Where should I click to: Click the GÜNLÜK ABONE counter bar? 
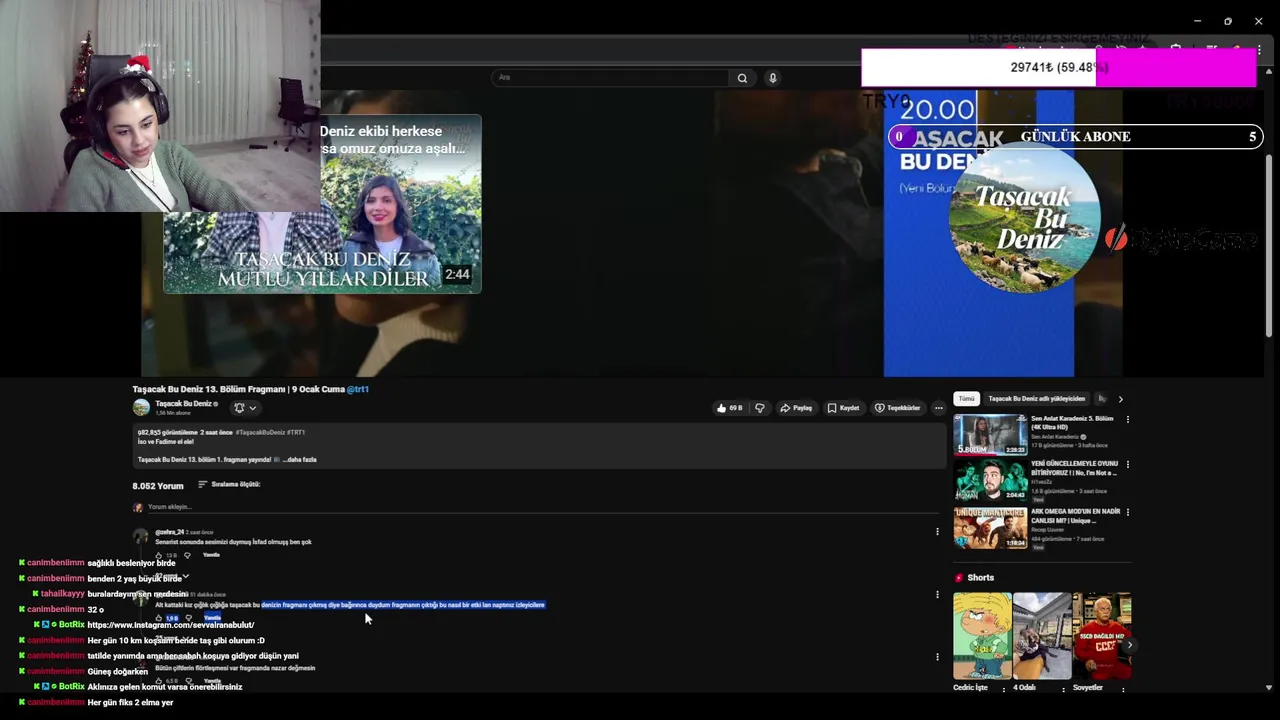click(x=1076, y=137)
